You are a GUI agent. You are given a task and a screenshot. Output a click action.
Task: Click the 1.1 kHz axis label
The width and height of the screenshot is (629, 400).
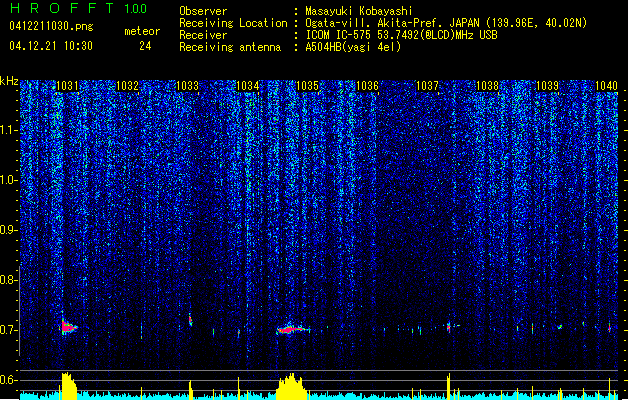point(9,130)
